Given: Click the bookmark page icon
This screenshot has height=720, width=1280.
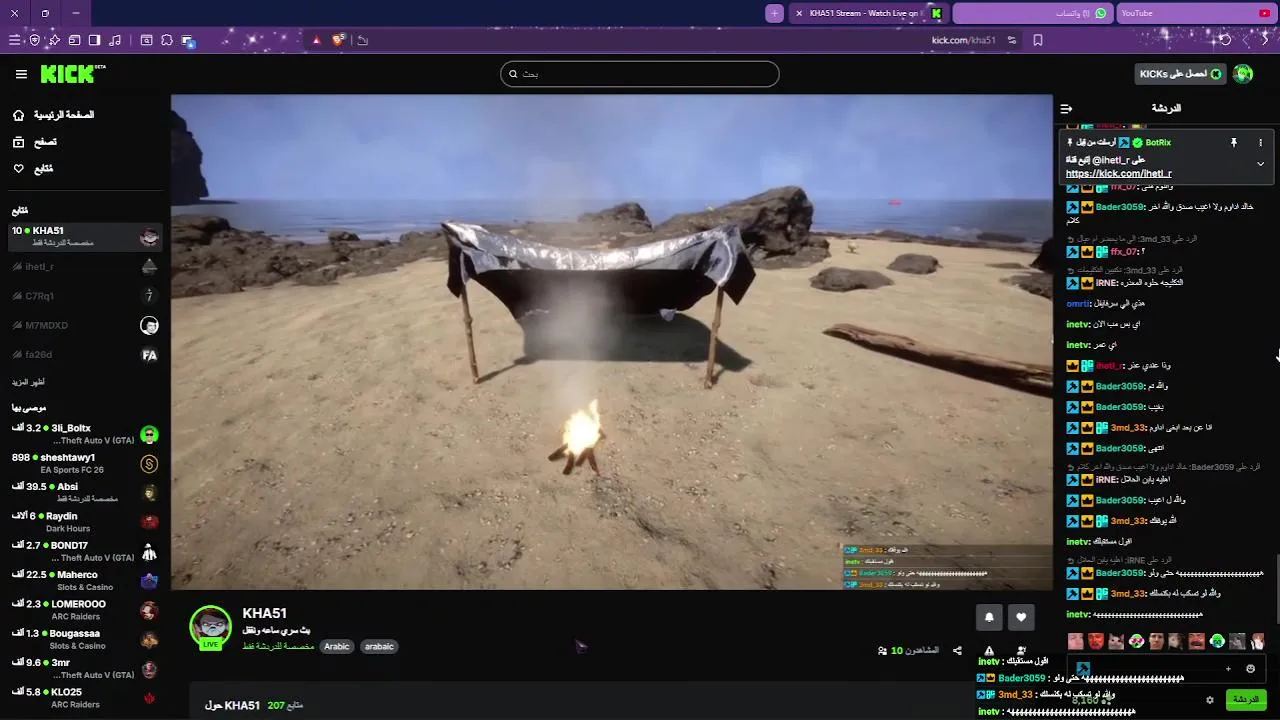Looking at the screenshot, I should pos(1038,40).
